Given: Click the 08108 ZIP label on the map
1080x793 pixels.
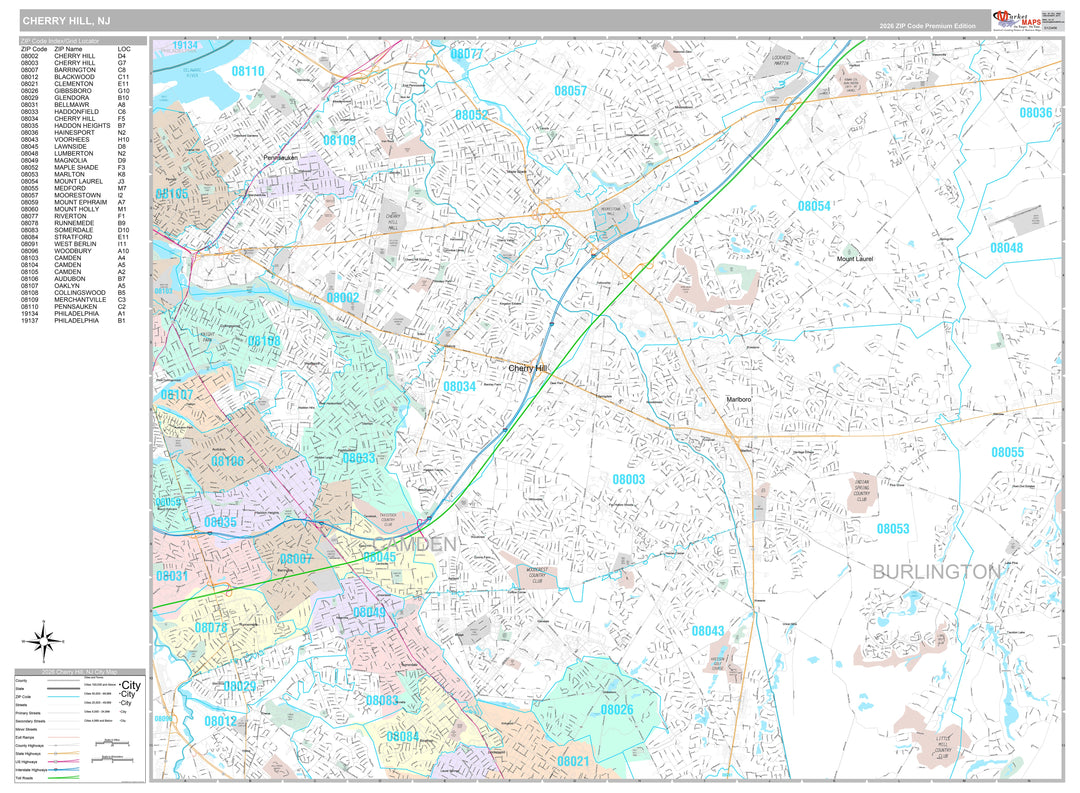Looking at the screenshot, I should tap(264, 341).
